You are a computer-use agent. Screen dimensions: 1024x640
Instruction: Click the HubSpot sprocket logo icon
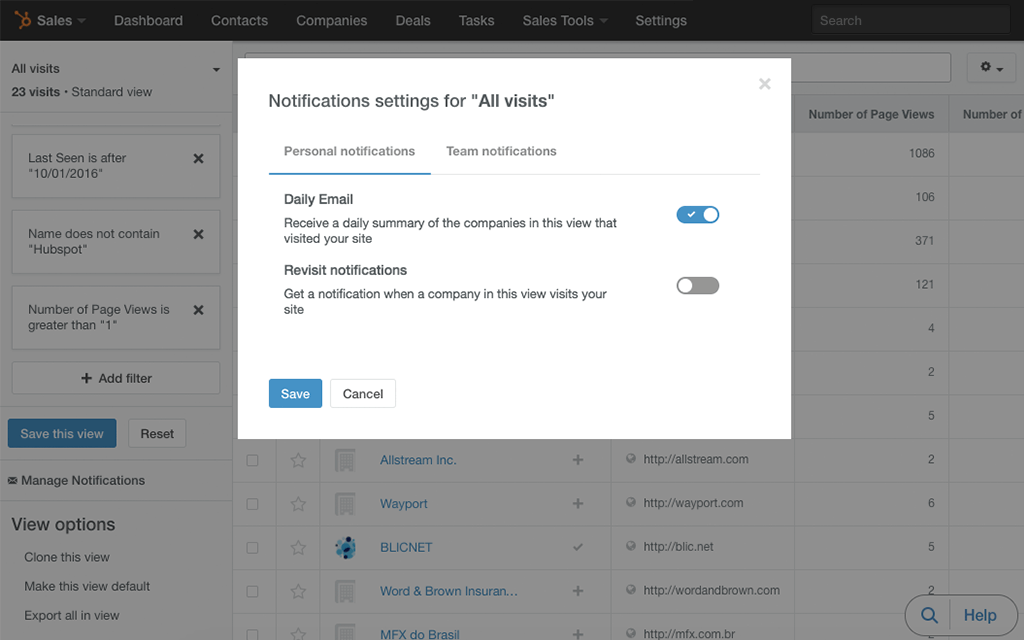point(22,20)
